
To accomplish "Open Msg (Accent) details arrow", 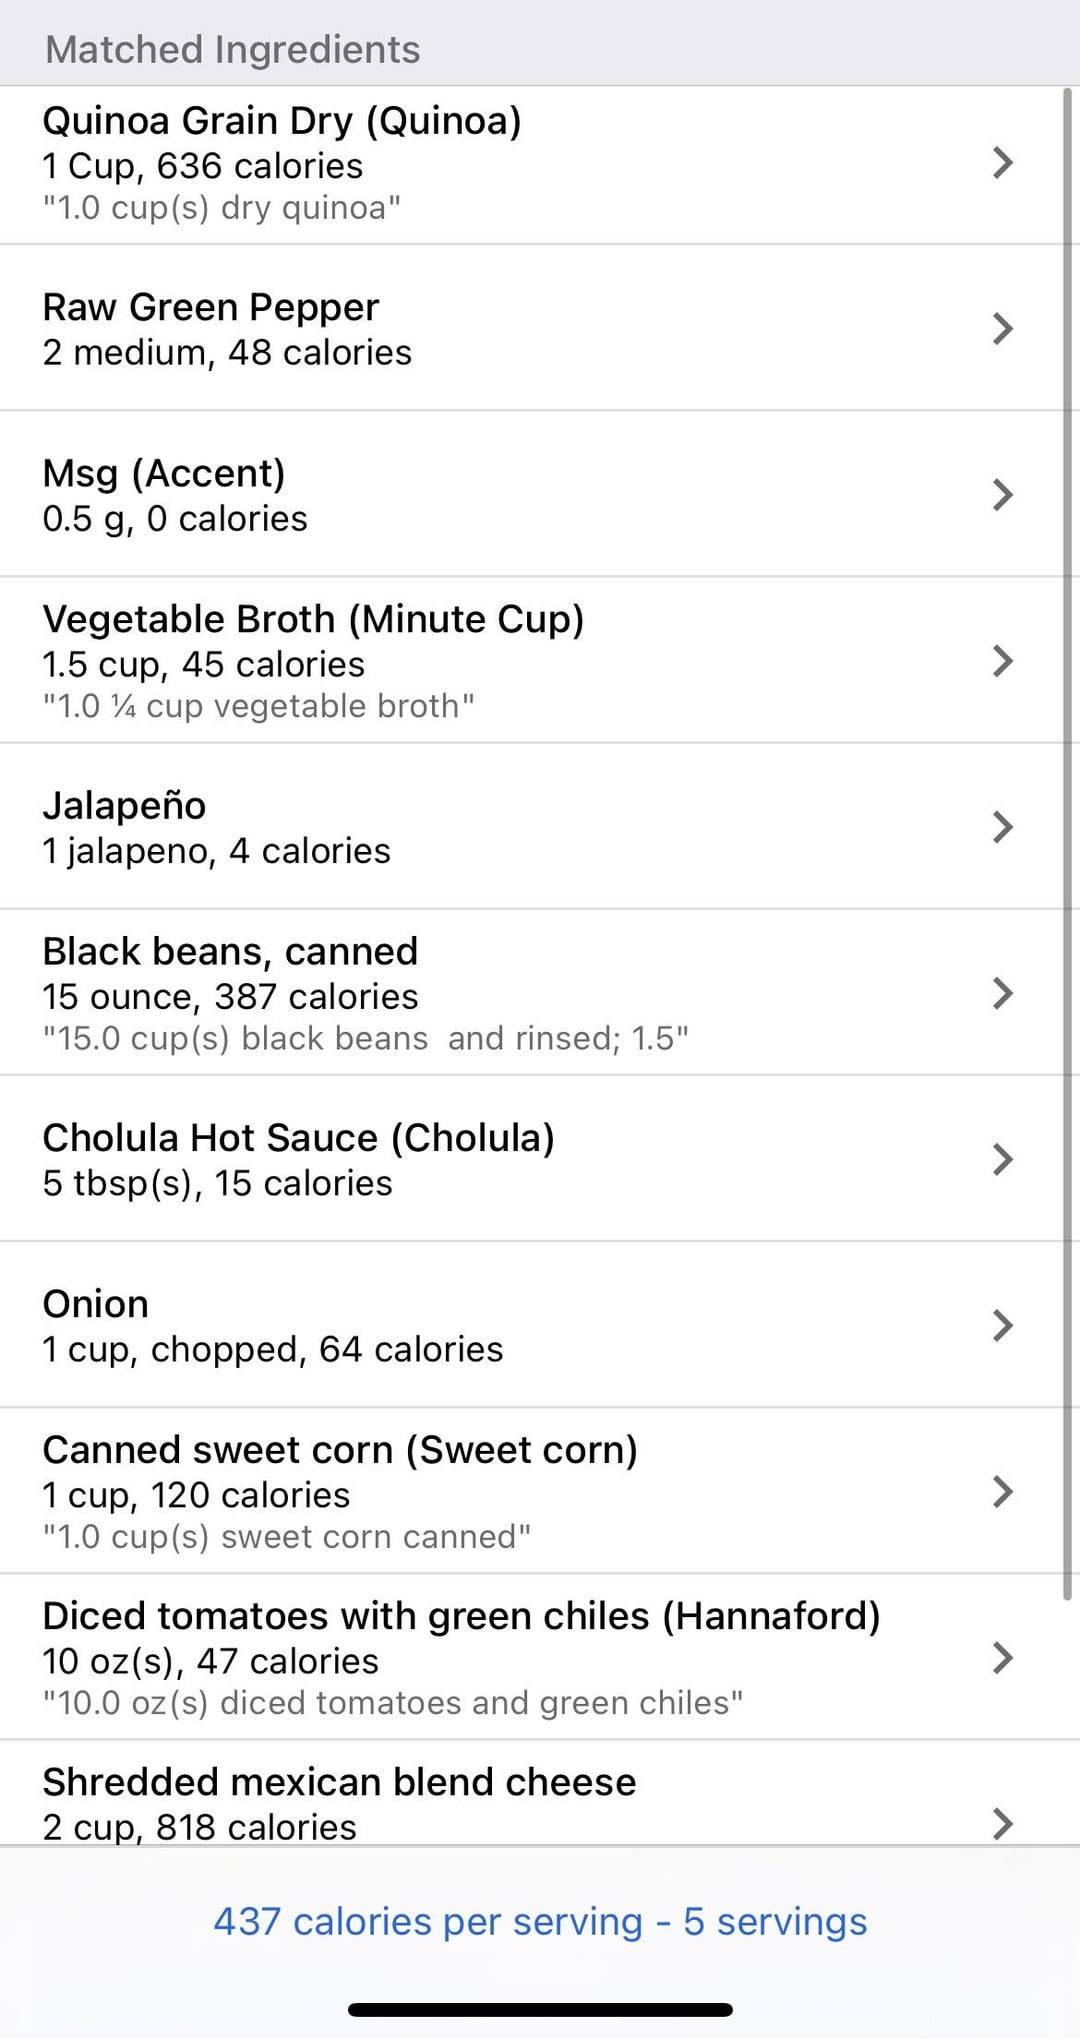I will pos(1002,495).
